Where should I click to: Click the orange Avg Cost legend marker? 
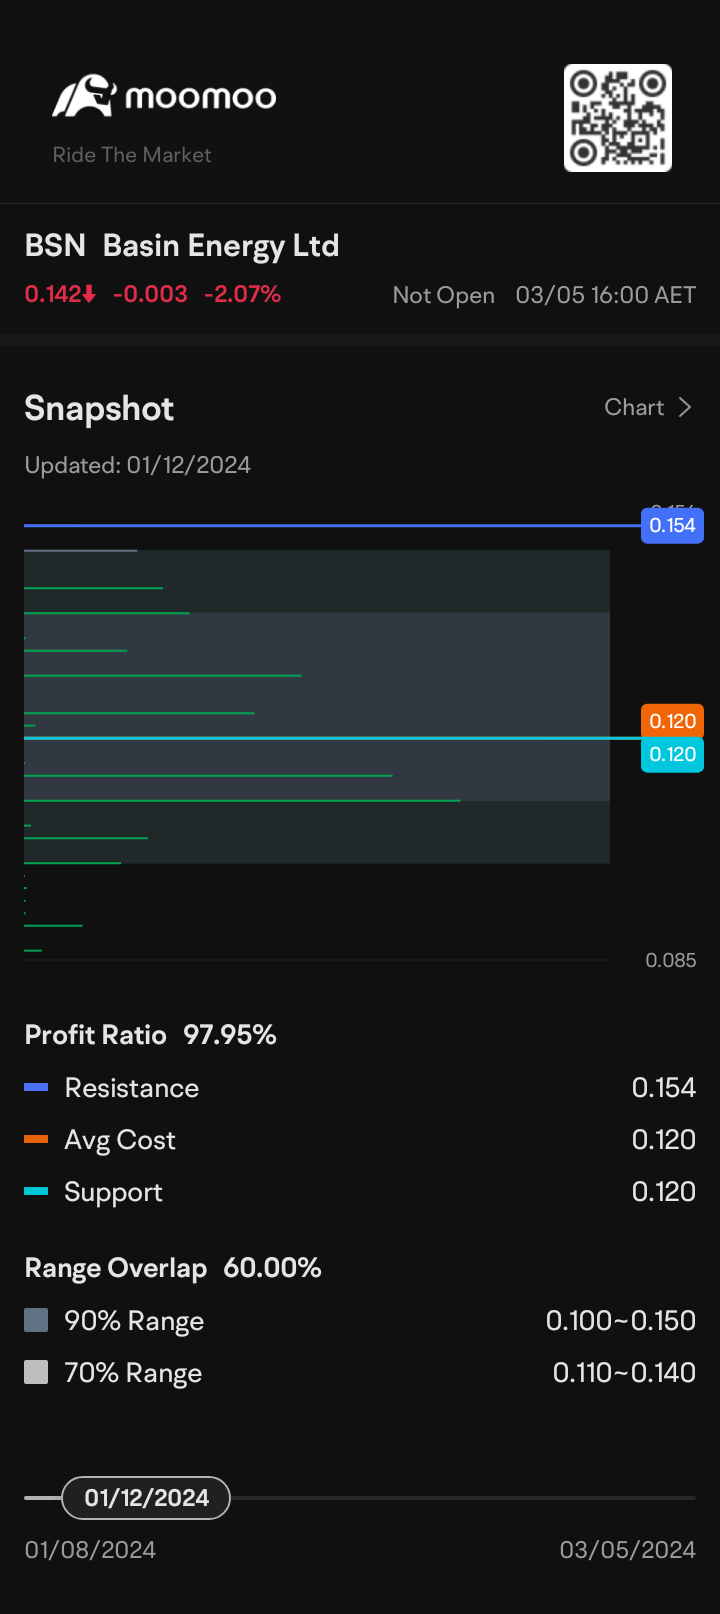click(x=36, y=1139)
